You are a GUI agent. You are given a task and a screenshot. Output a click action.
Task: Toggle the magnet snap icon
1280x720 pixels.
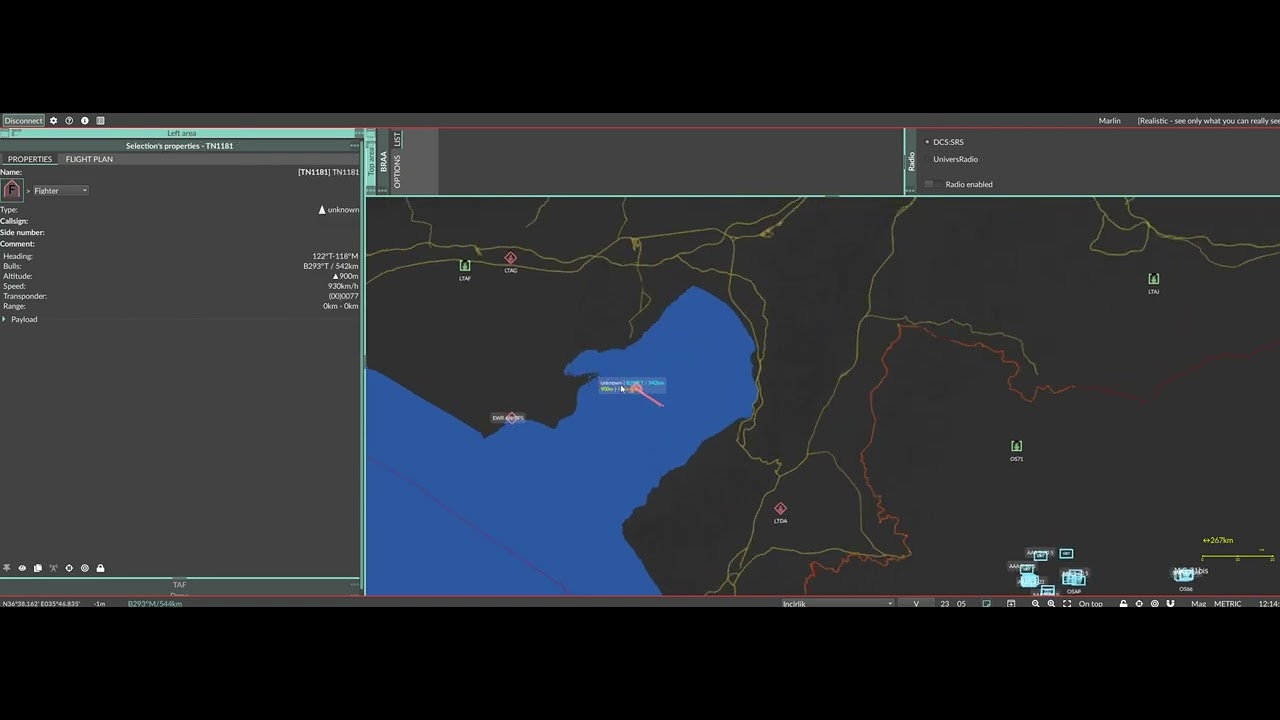pyautogui.click(x=1170, y=604)
